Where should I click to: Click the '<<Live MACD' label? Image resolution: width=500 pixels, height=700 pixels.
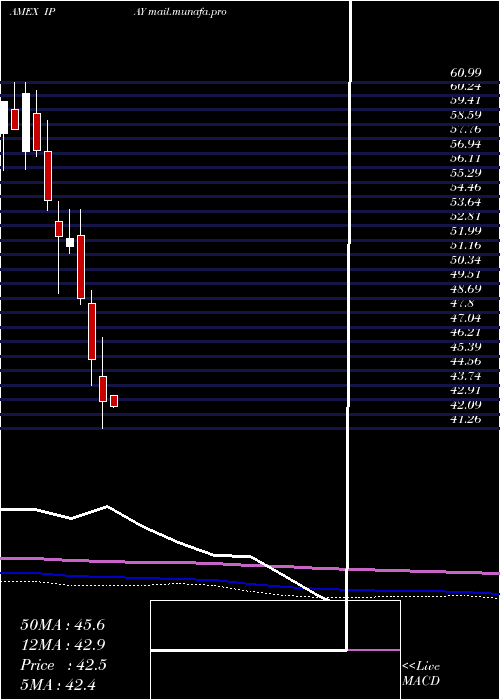pyautogui.click(x=421, y=674)
